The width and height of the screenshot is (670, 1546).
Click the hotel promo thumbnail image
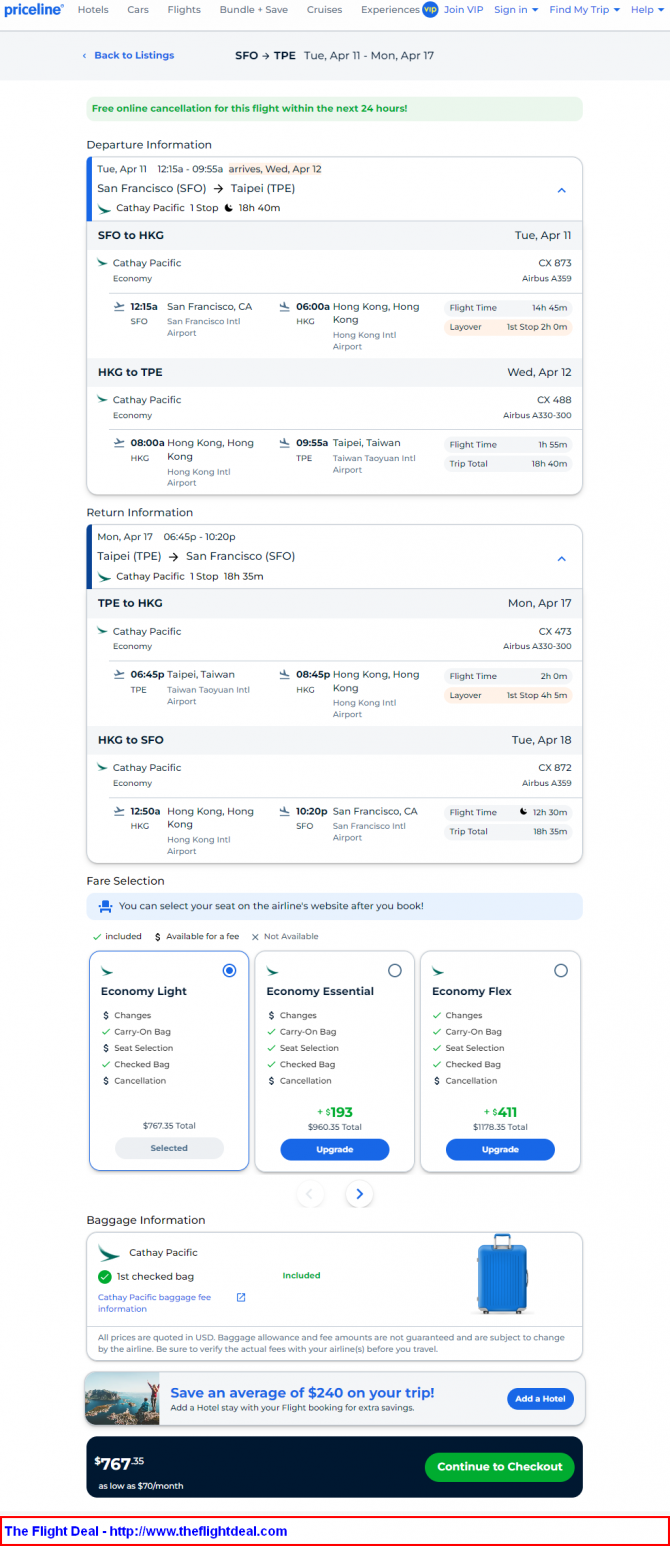123,1398
